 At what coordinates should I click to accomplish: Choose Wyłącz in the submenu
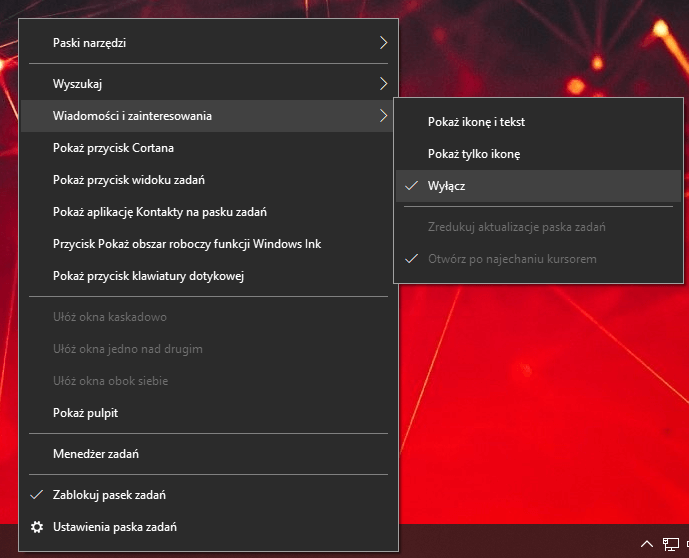tap(538, 186)
